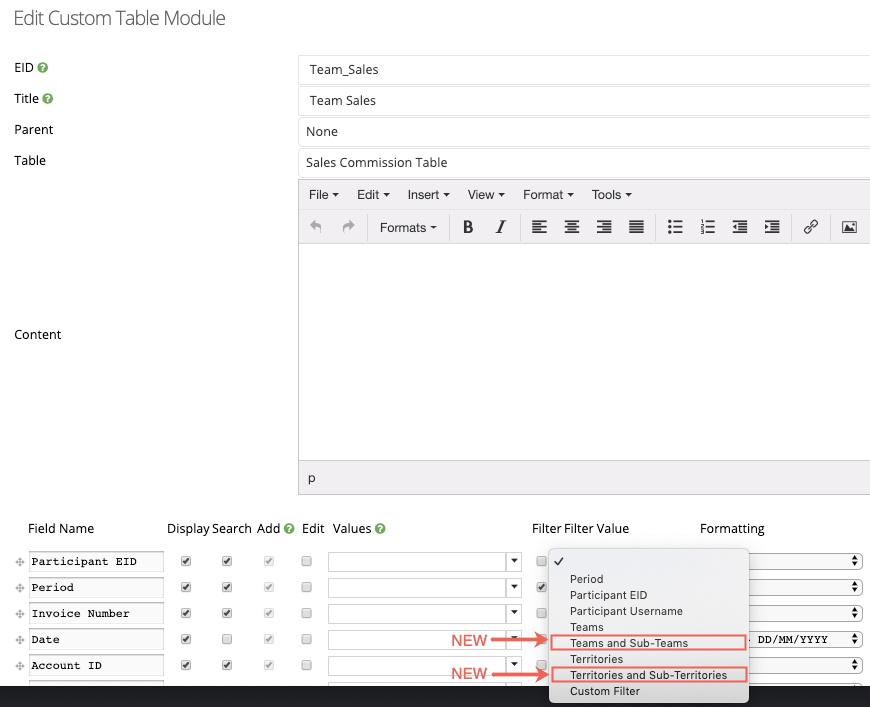Select Teams and Sub-Teams filter option
The image size is (870, 707).
point(649,643)
